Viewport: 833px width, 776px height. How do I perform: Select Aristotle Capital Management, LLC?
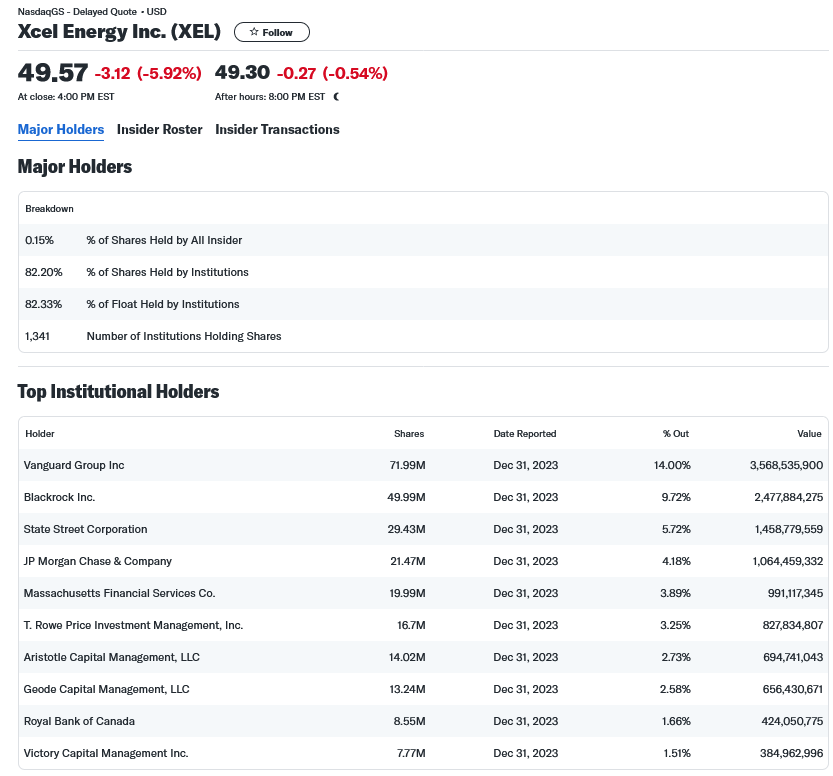pos(112,657)
